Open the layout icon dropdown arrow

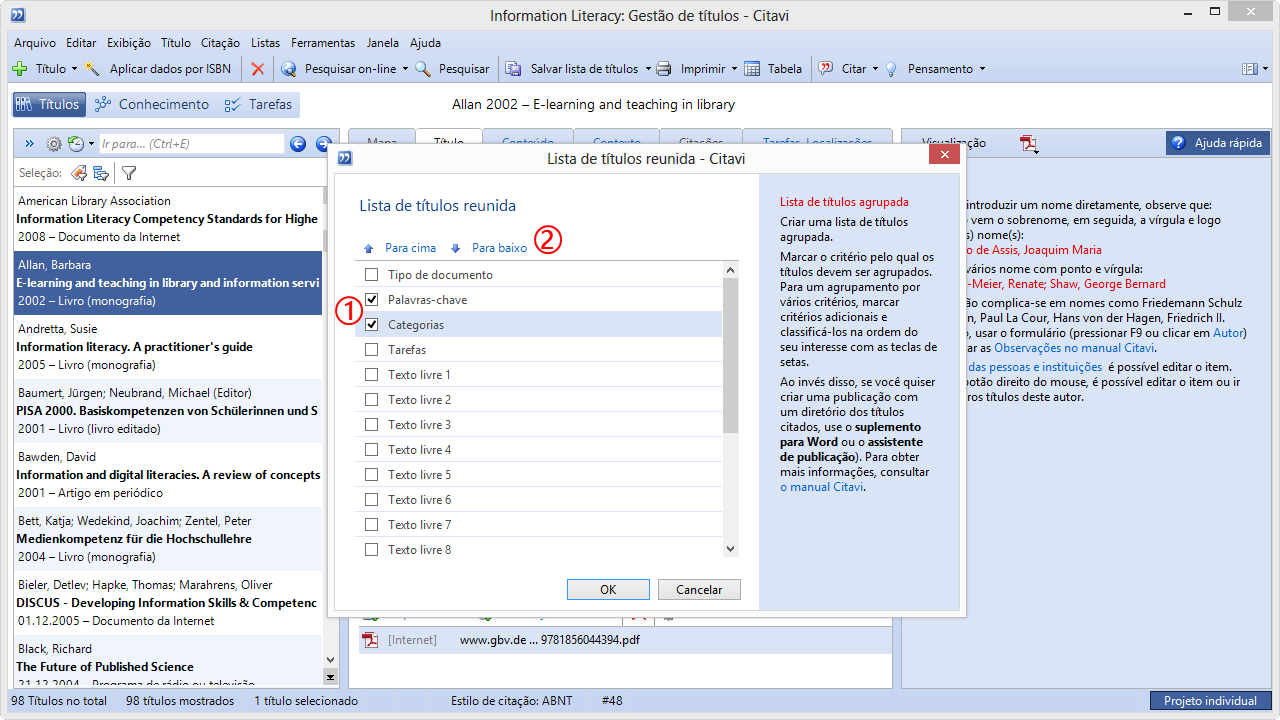pyautogui.click(x=1265, y=69)
